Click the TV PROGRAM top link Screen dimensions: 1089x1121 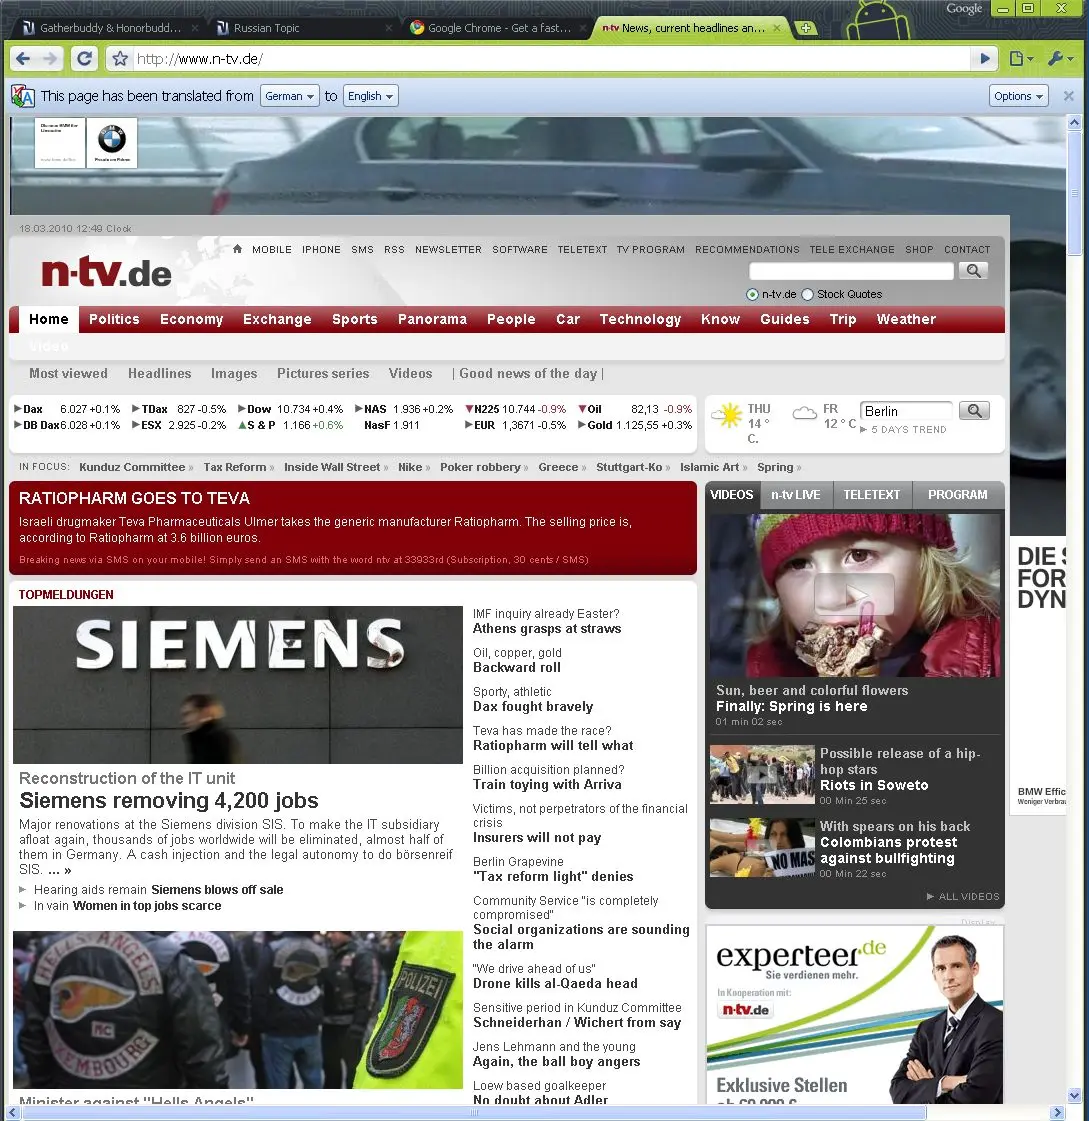pos(651,250)
